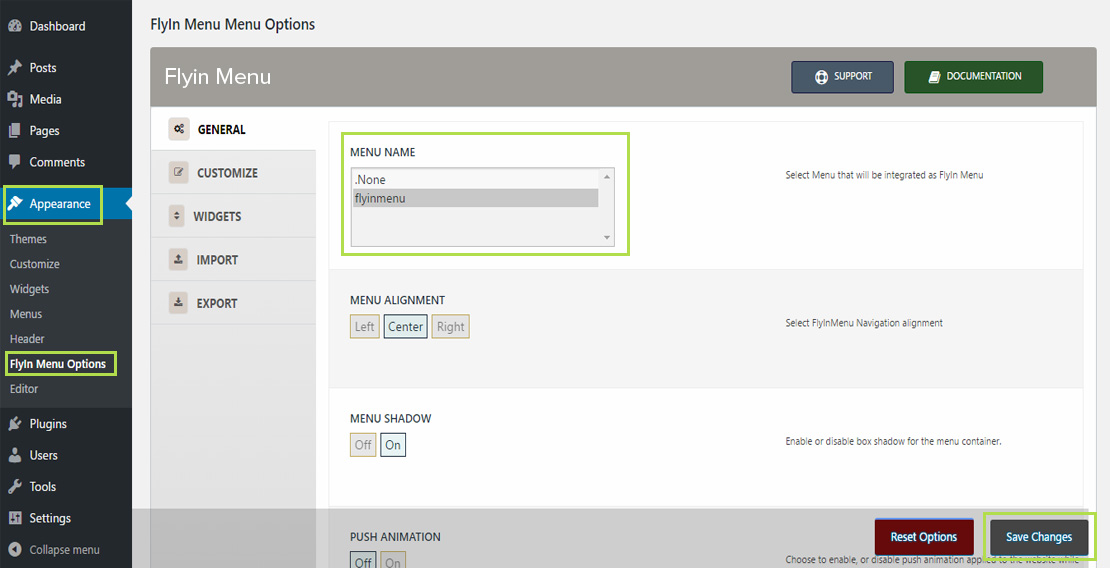
Task: Click the Tools wrench icon
Action: (x=14, y=487)
